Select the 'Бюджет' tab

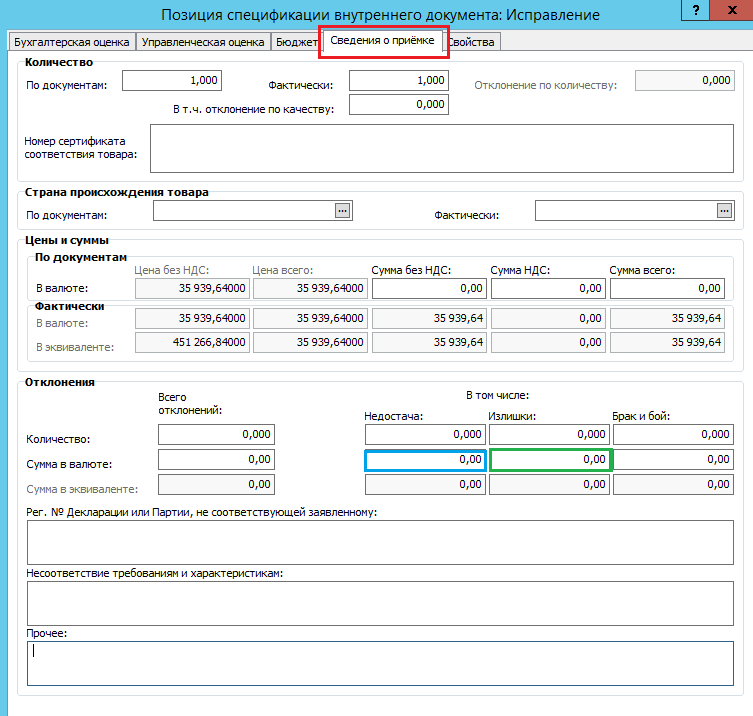(x=296, y=42)
